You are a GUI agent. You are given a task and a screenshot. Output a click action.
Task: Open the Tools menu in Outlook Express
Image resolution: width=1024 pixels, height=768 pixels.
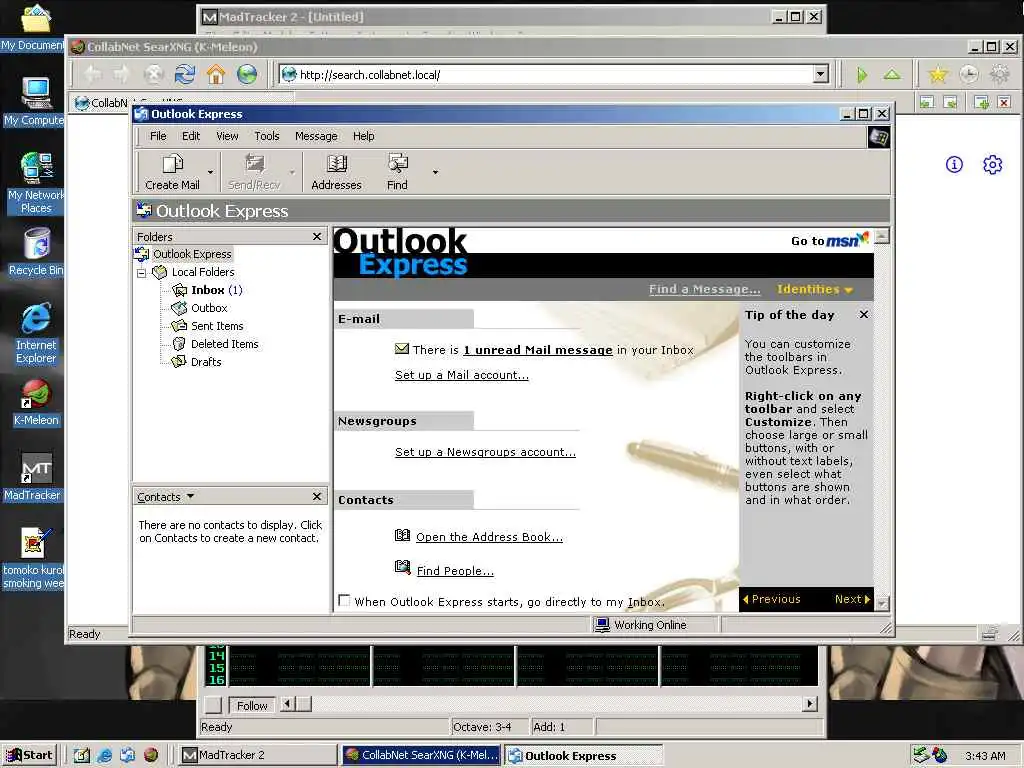click(x=266, y=136)
